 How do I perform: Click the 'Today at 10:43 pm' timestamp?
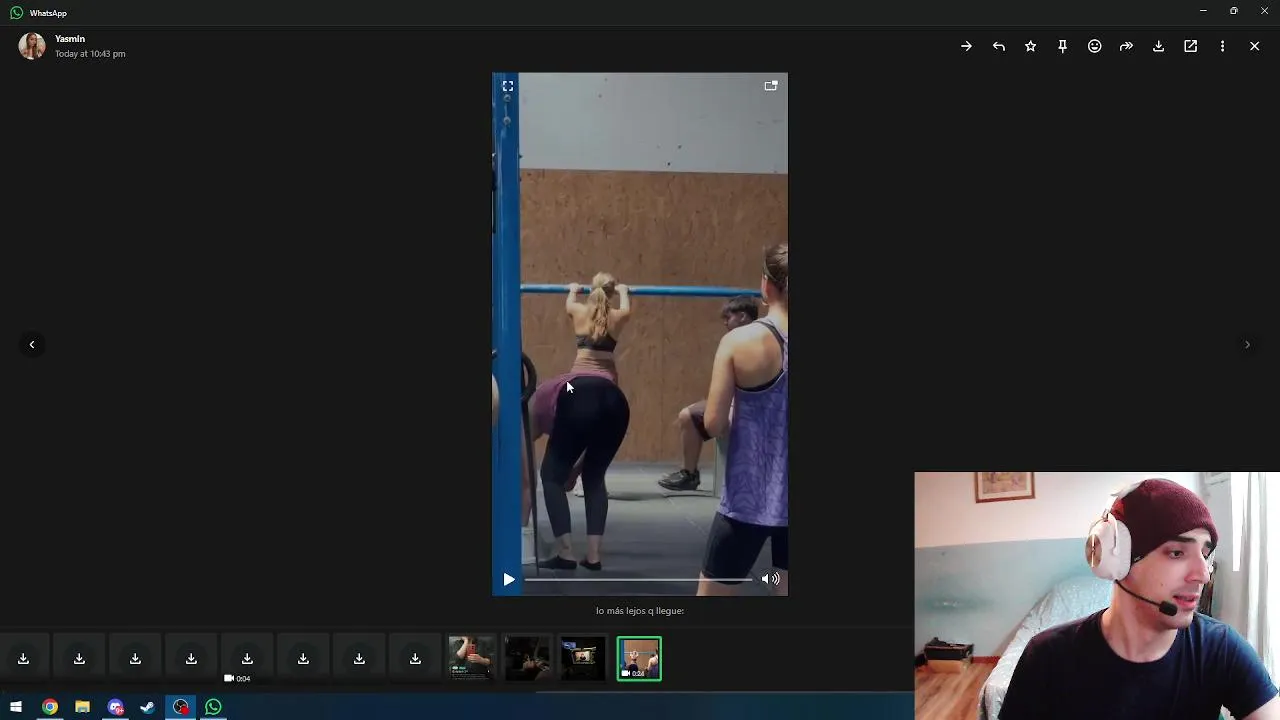point(90,54)
